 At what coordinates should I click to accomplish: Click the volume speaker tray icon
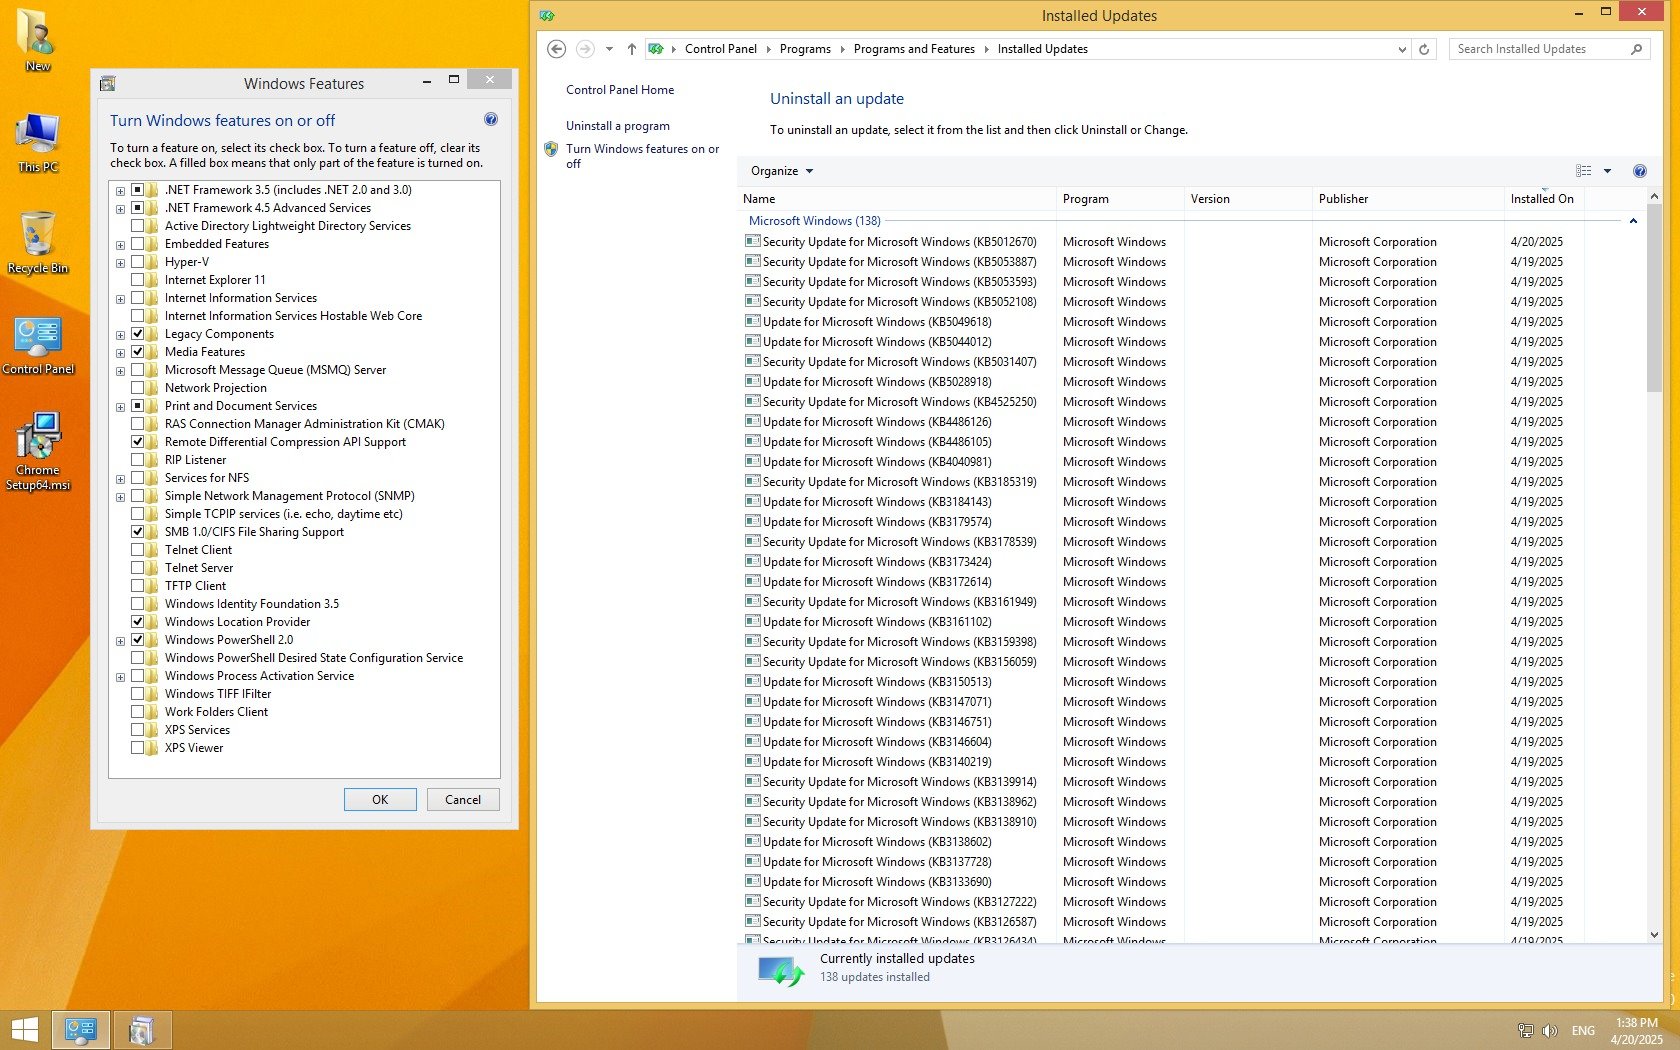(1550, 1031)
